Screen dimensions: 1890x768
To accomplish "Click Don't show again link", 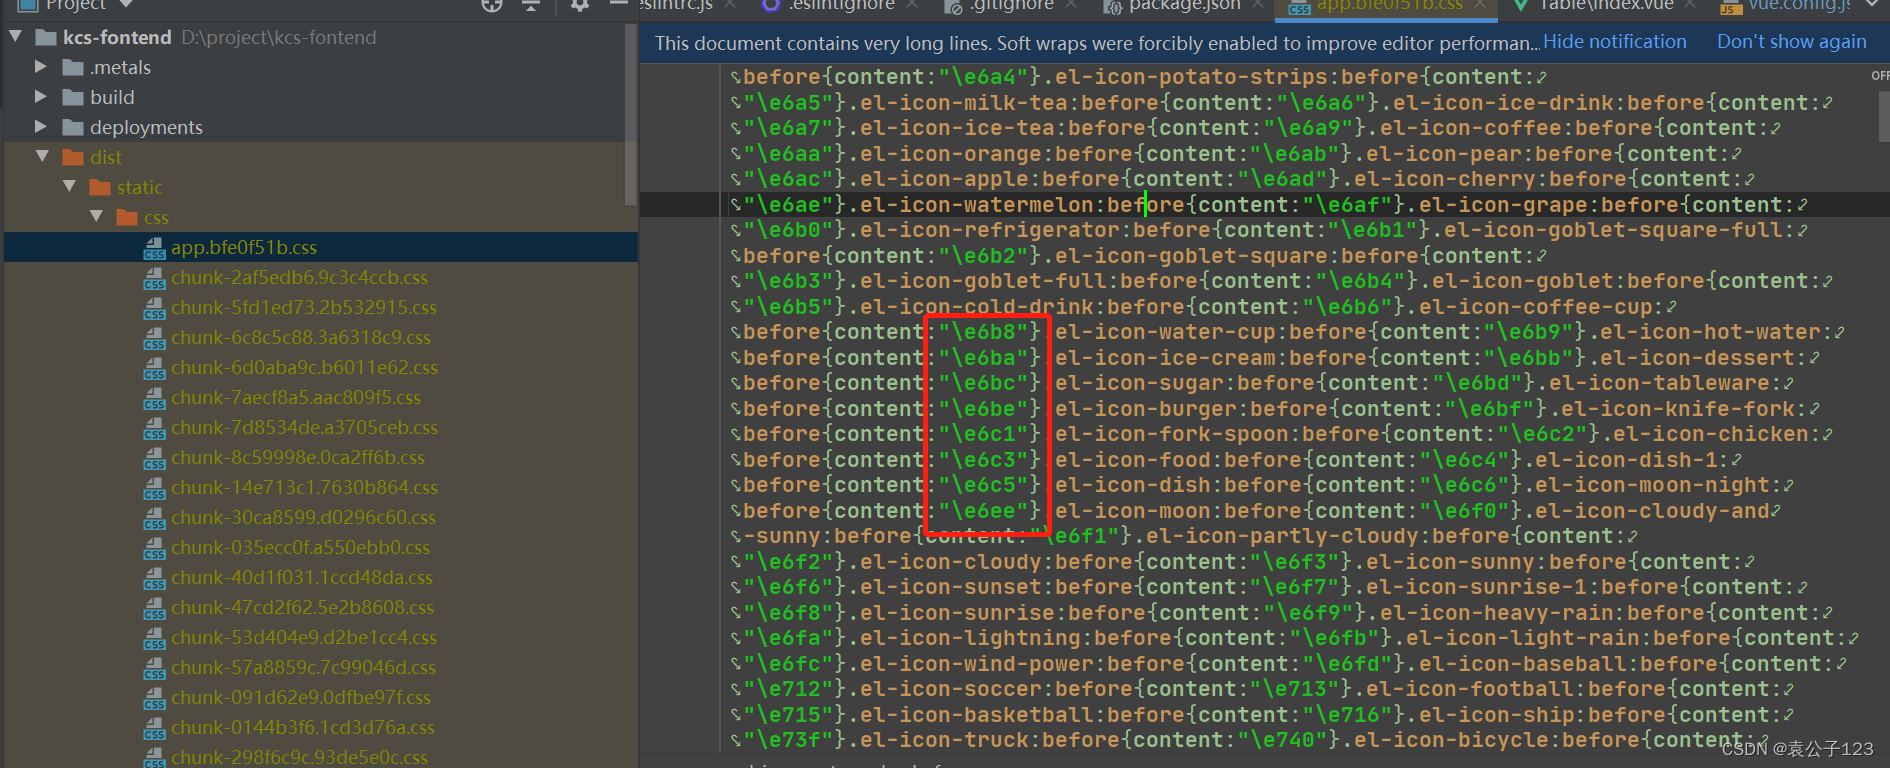I will [1791, 42].
